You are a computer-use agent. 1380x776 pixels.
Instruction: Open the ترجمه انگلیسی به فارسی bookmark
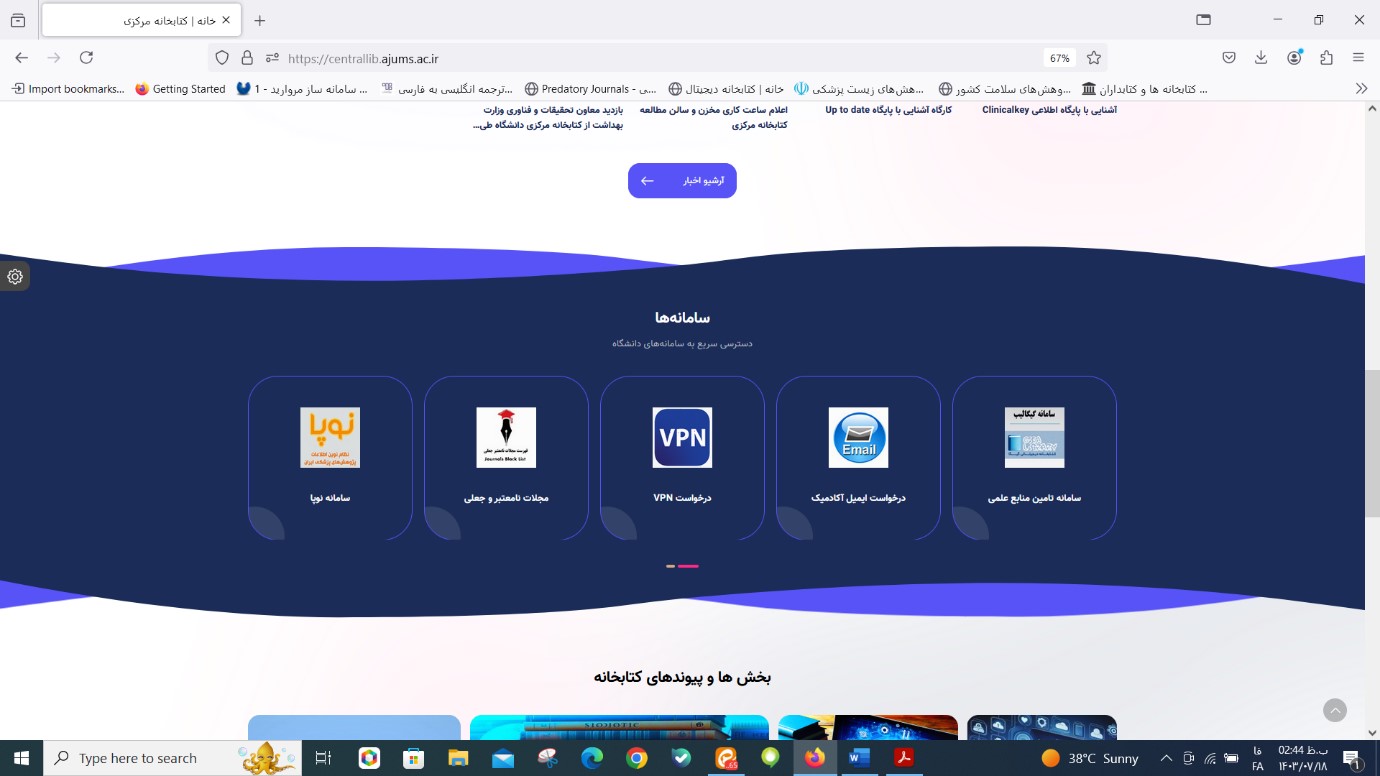coord(447,88)
